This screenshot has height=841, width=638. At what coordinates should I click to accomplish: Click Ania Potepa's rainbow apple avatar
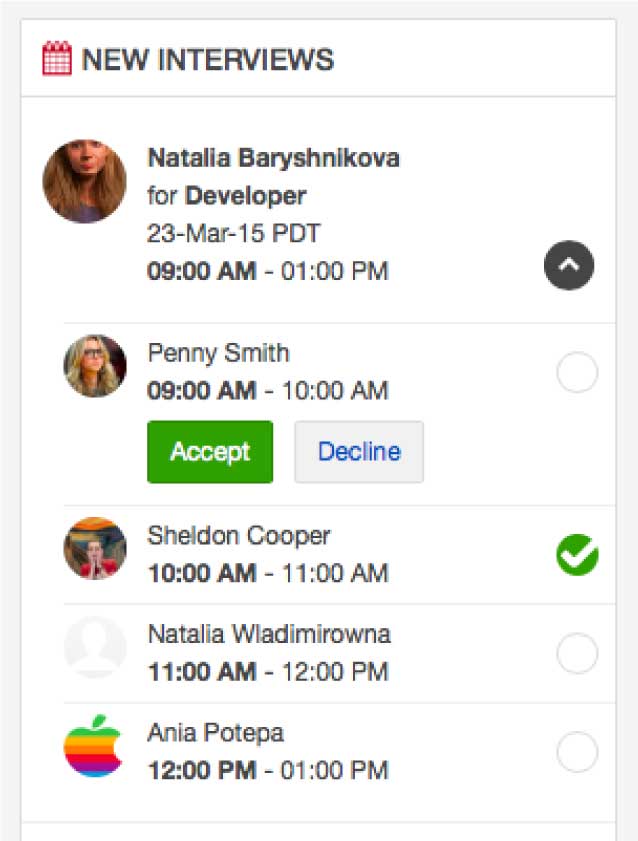coord(93,746)
